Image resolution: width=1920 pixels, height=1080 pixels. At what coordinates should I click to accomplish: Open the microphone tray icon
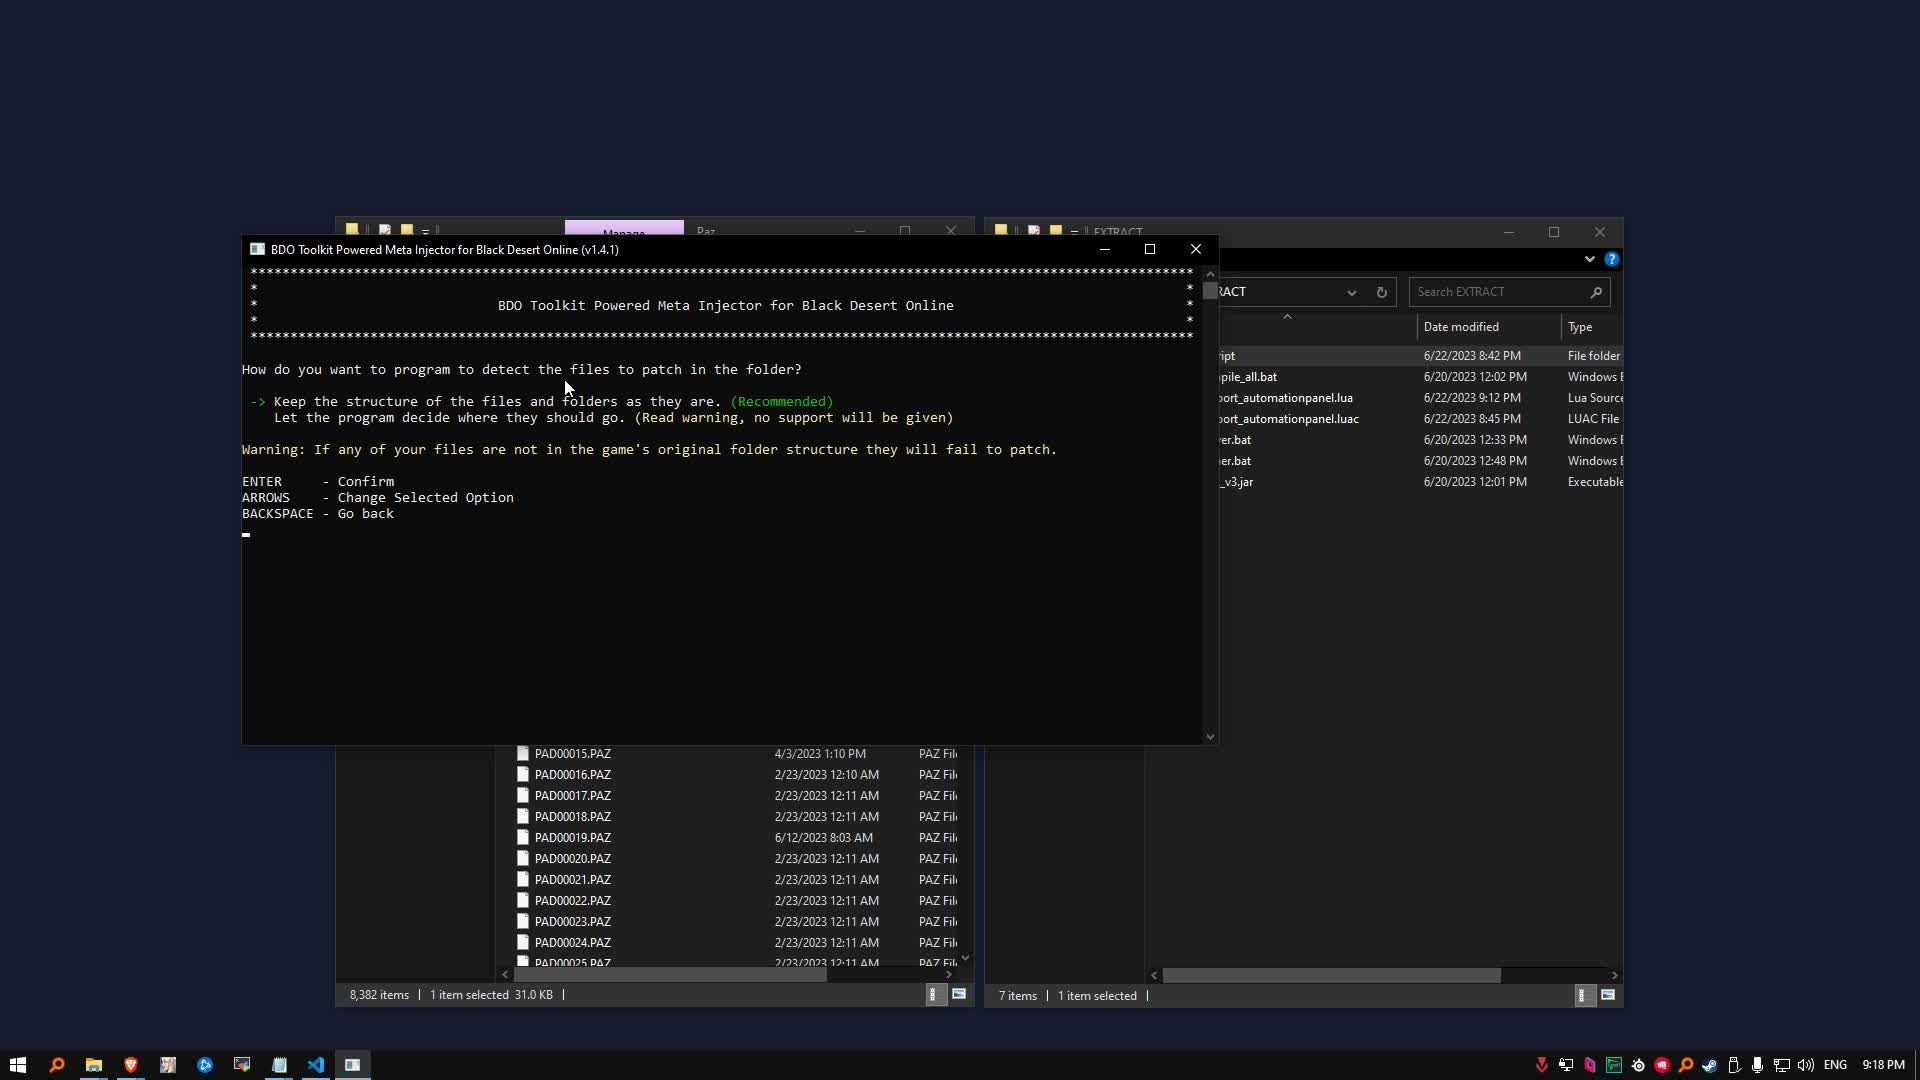1758,1065
